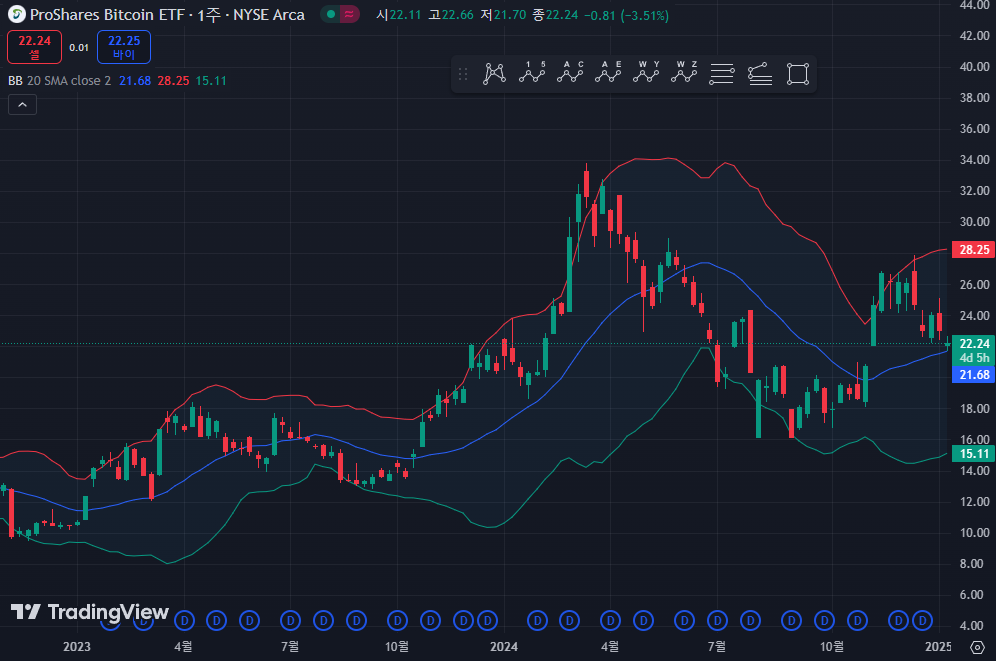Click the rightmost dividend D marker
This screenshot has height=661, width=996.
pos(922,620)
